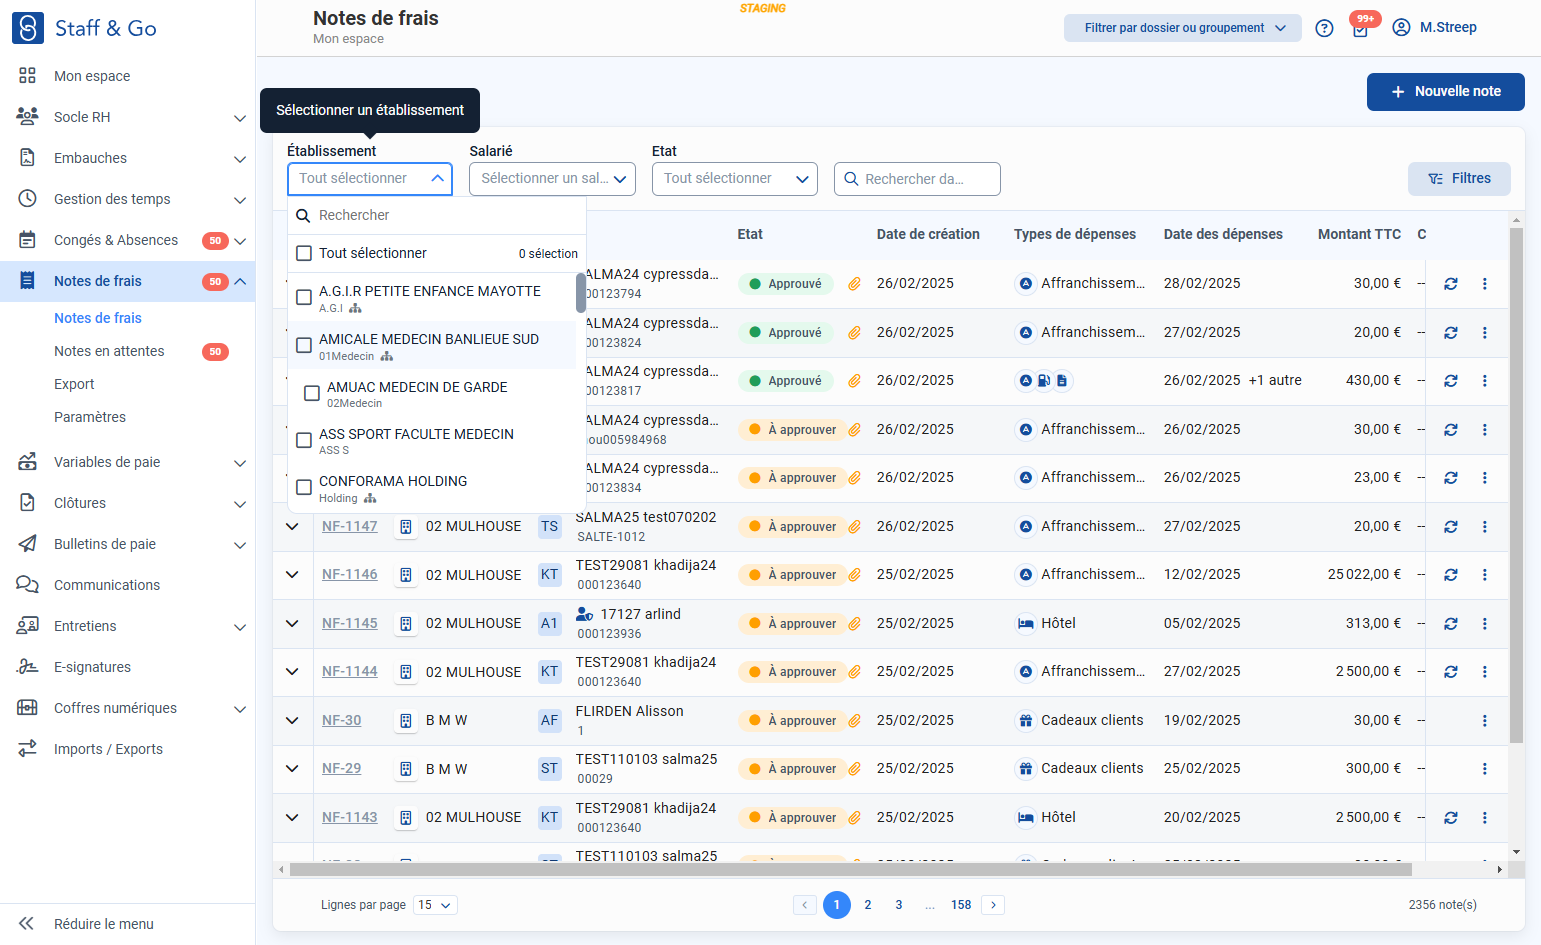Screen dimensions: 1541x945
Task: Open Paramètres submenu item
Action: [90, 417]
